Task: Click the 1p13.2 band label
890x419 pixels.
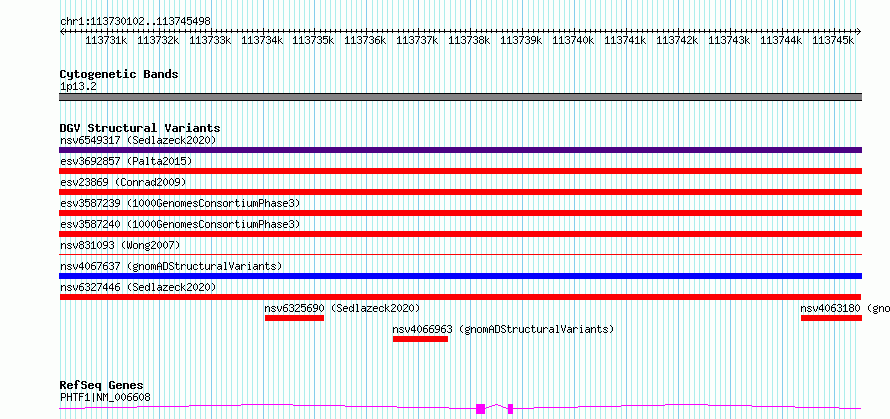Action: 78,87
